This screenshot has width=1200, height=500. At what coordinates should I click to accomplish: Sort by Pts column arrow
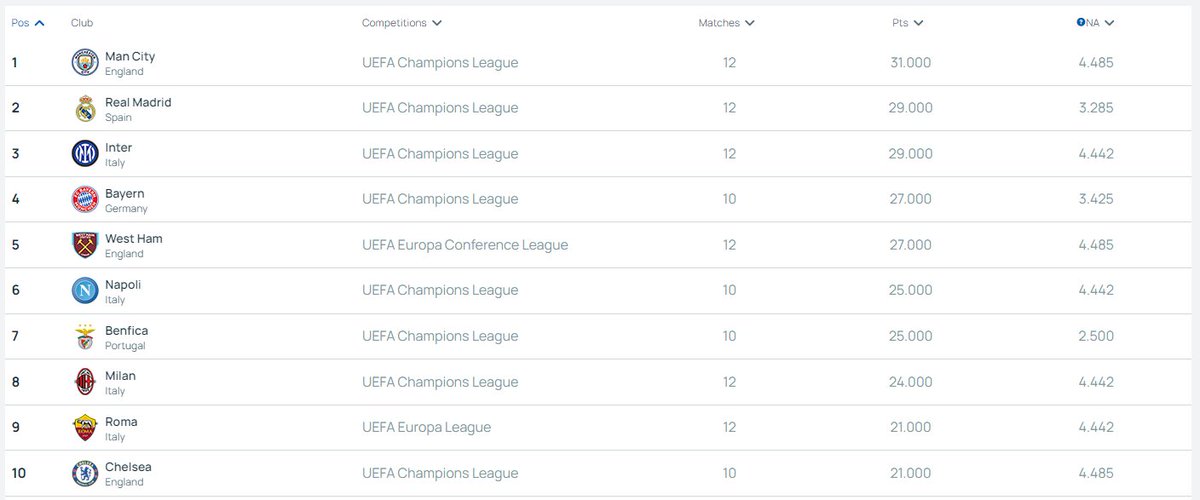[x=918, y=22]
